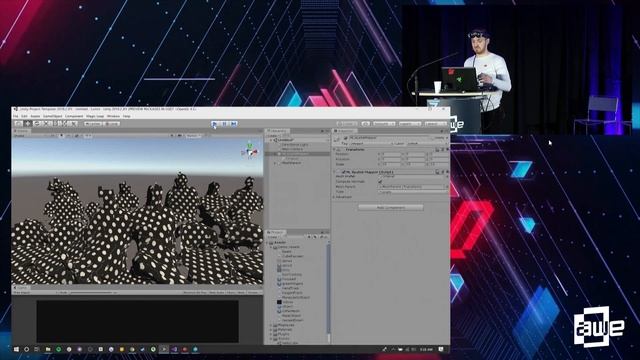Viewport: 640px width, 360px height.
Task: Expand the MeshParent hierarchy item
Action: [x=276, y=162]
